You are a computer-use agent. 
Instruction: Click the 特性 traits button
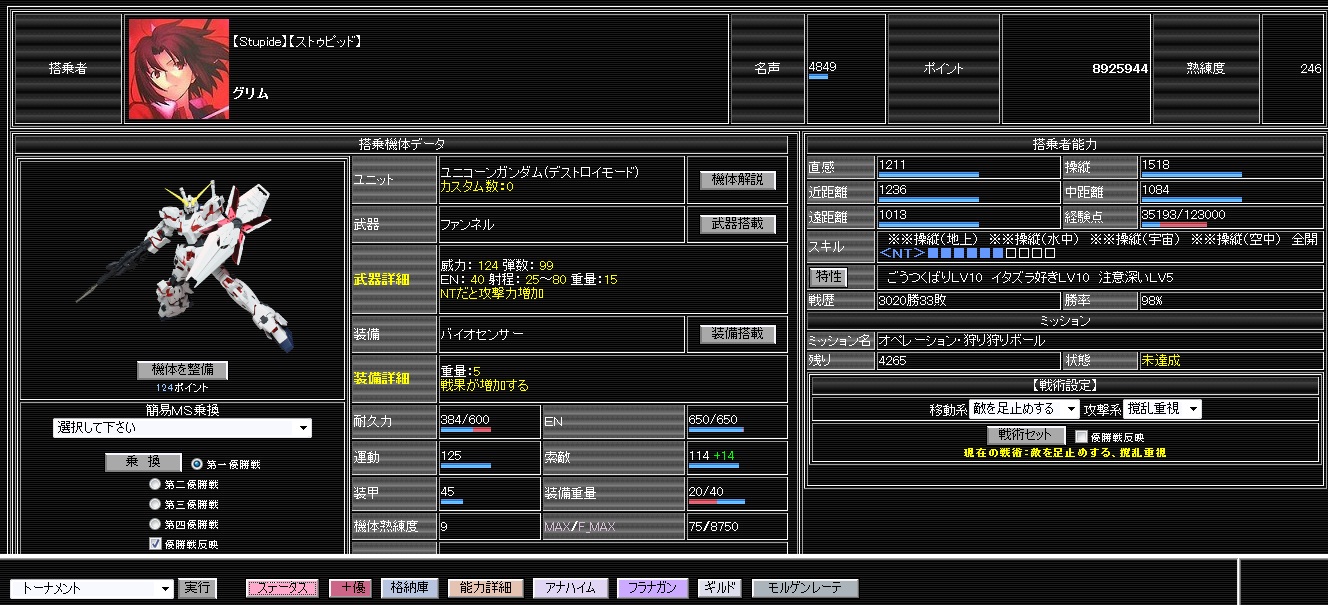click(x=827, y=277)
